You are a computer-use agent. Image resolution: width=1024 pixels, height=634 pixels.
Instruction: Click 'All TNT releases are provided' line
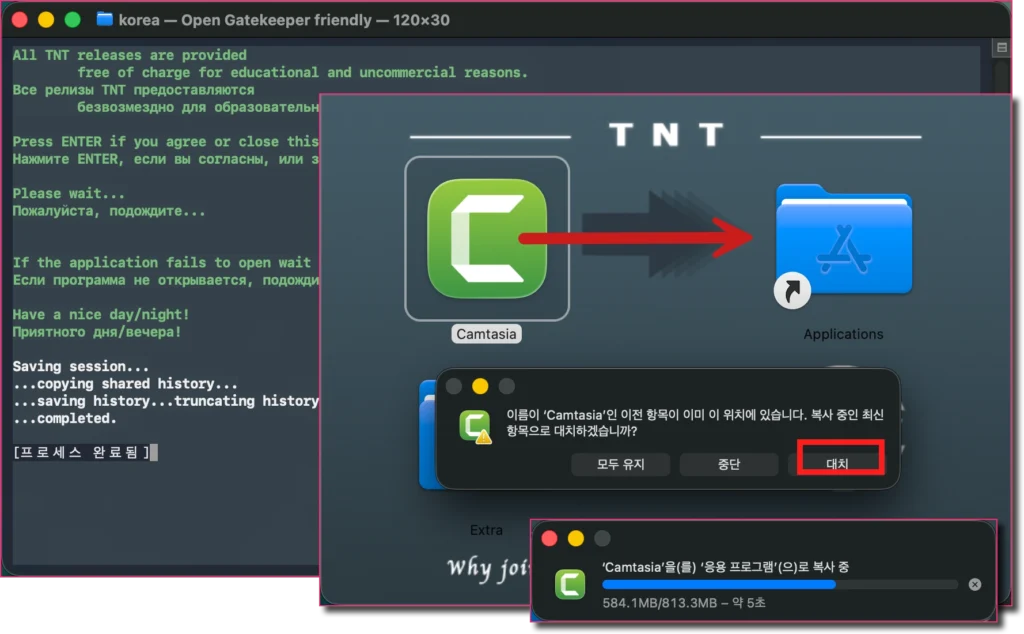click(x=129, y=55)
